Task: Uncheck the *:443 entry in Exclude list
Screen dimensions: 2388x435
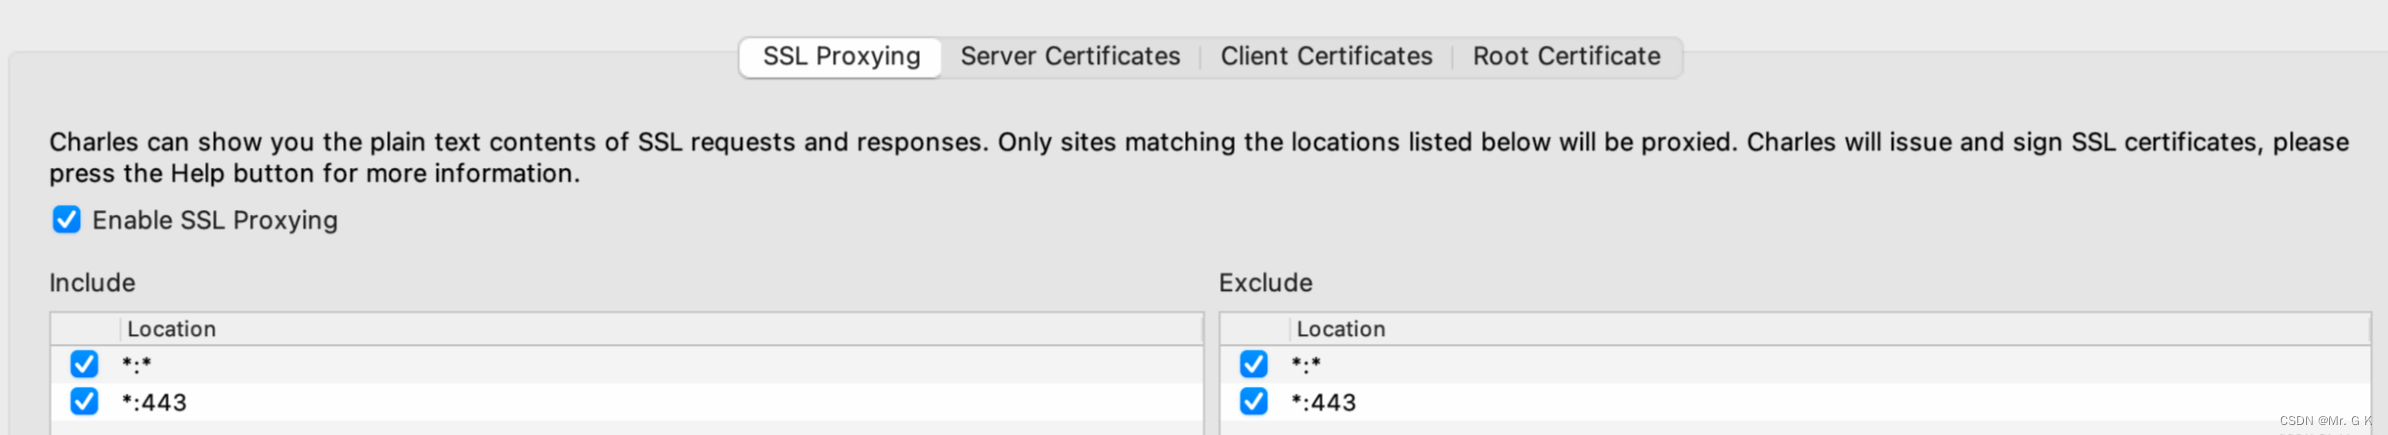Action: [1254, 402]
